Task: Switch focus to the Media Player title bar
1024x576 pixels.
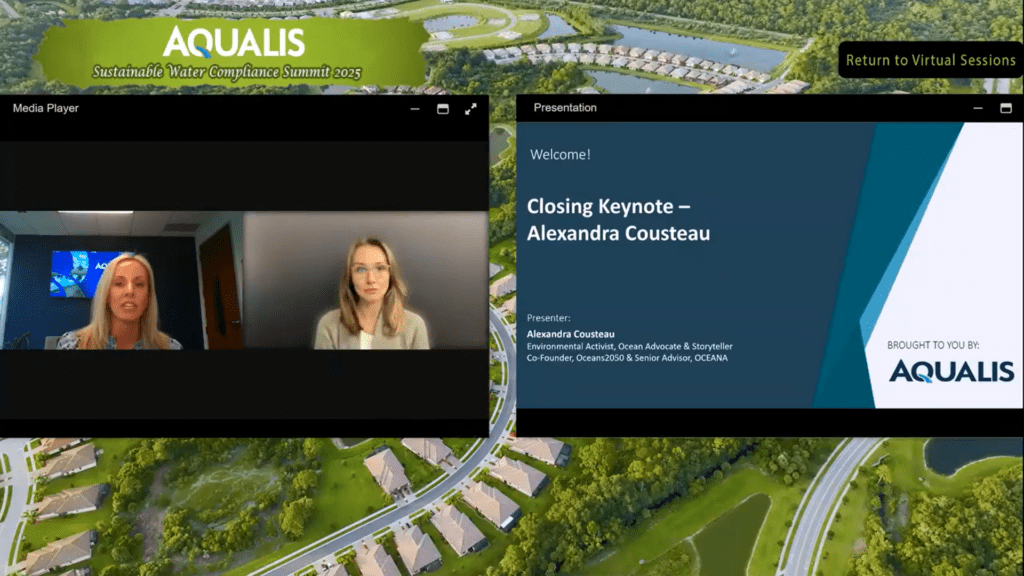Action: (45, 108)
